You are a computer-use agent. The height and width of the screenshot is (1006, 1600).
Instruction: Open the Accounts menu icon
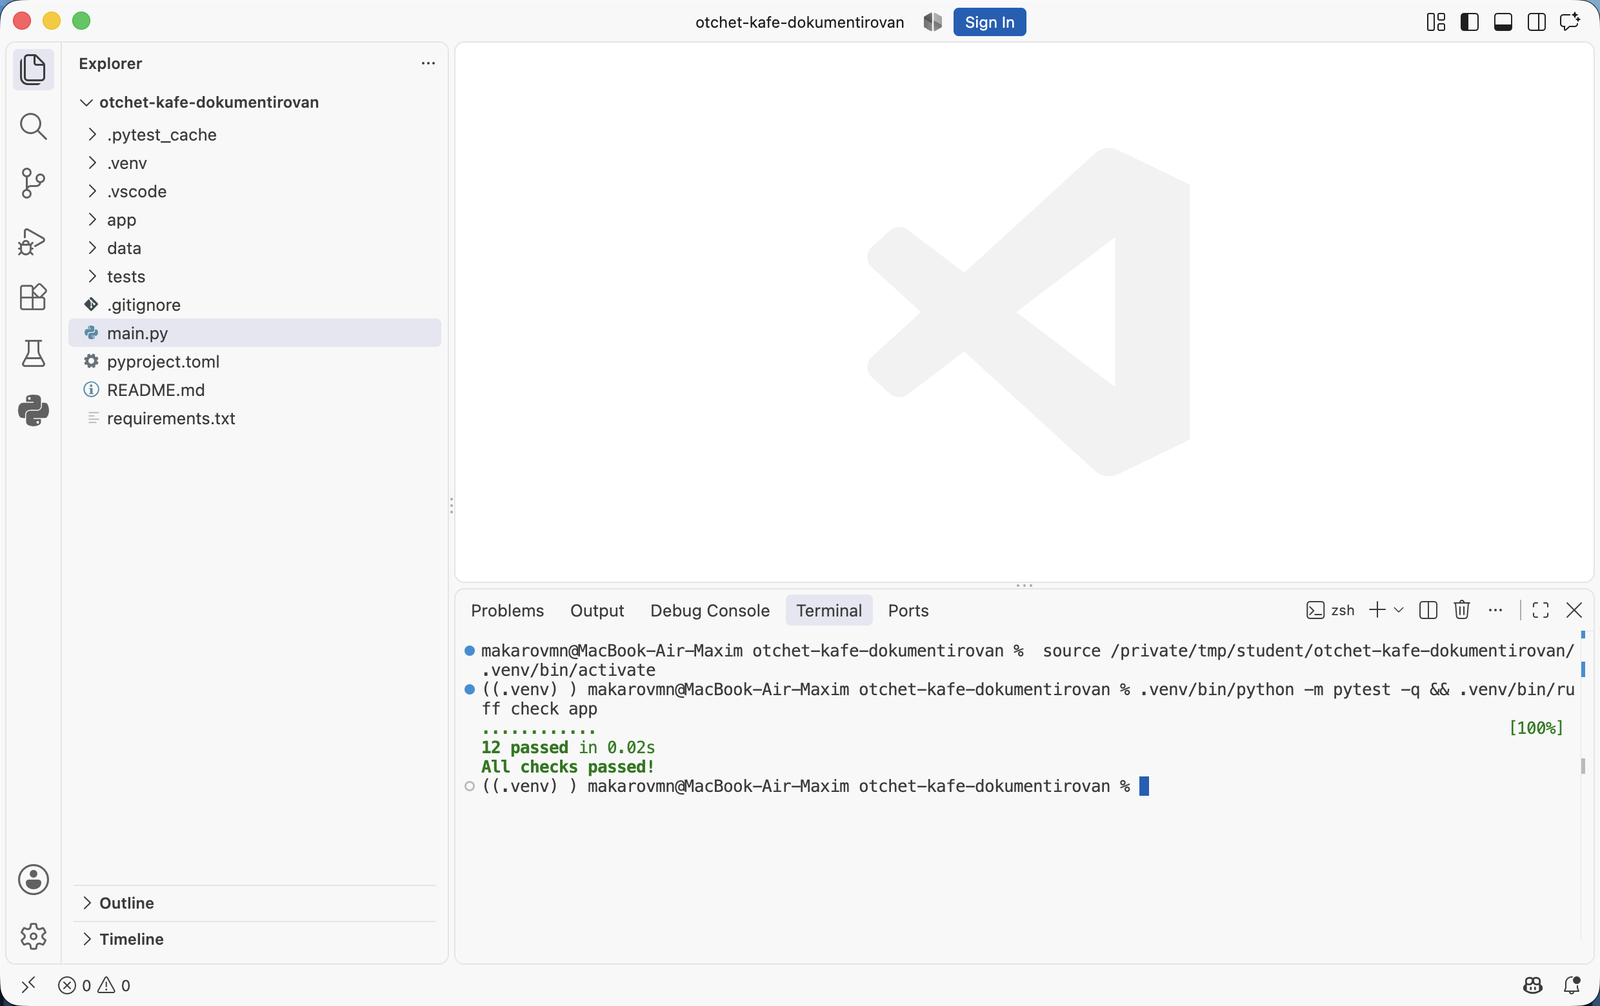point(33,880)
